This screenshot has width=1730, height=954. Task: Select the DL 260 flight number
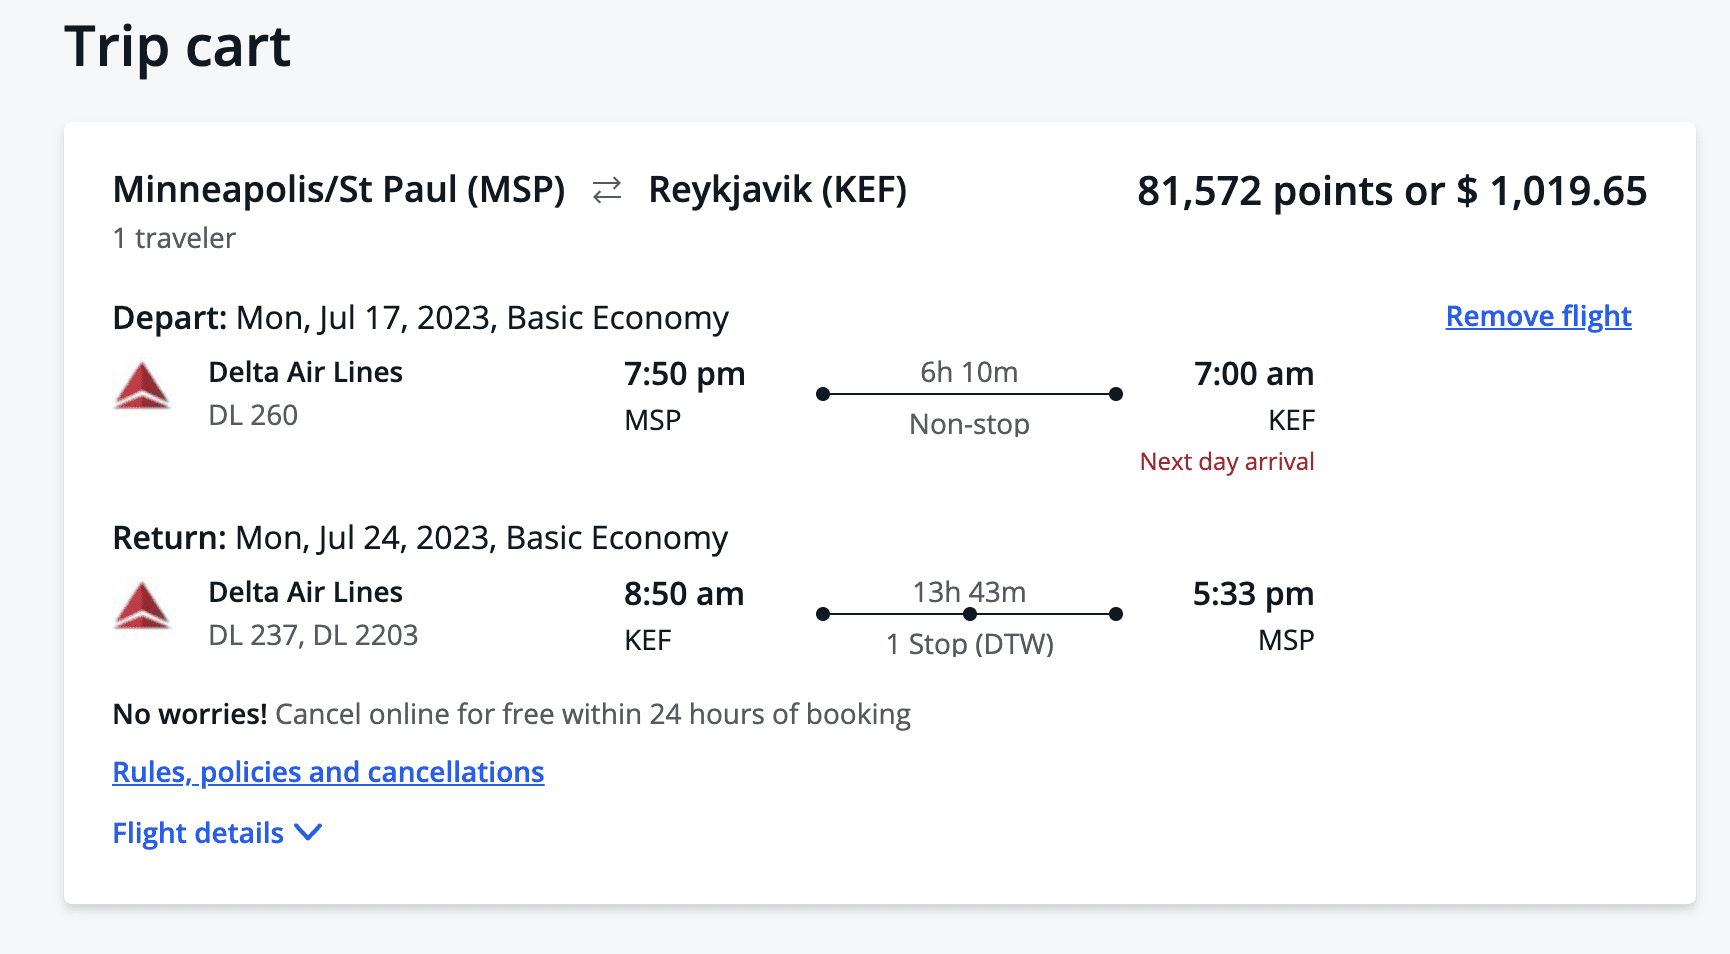pyautogui.click(x=253, y=415)
